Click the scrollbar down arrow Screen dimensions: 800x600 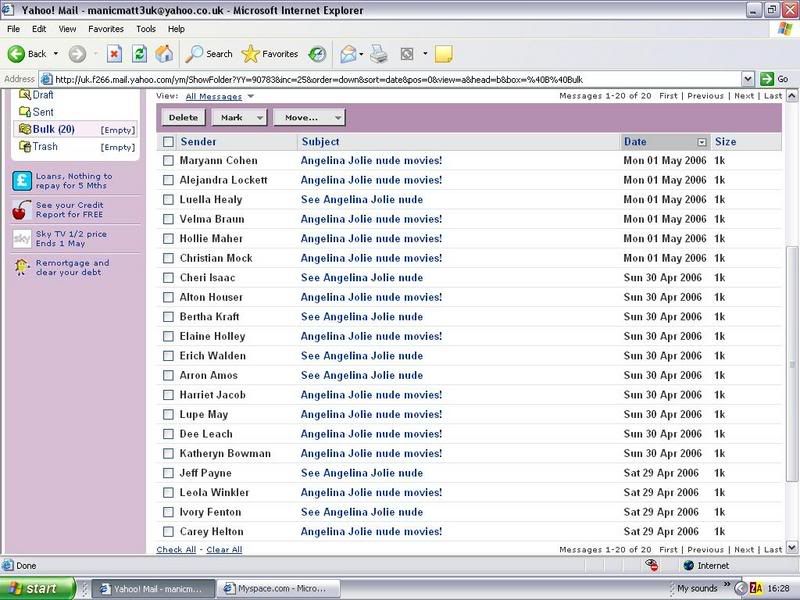pyautogui.click(x=792, y=547)
